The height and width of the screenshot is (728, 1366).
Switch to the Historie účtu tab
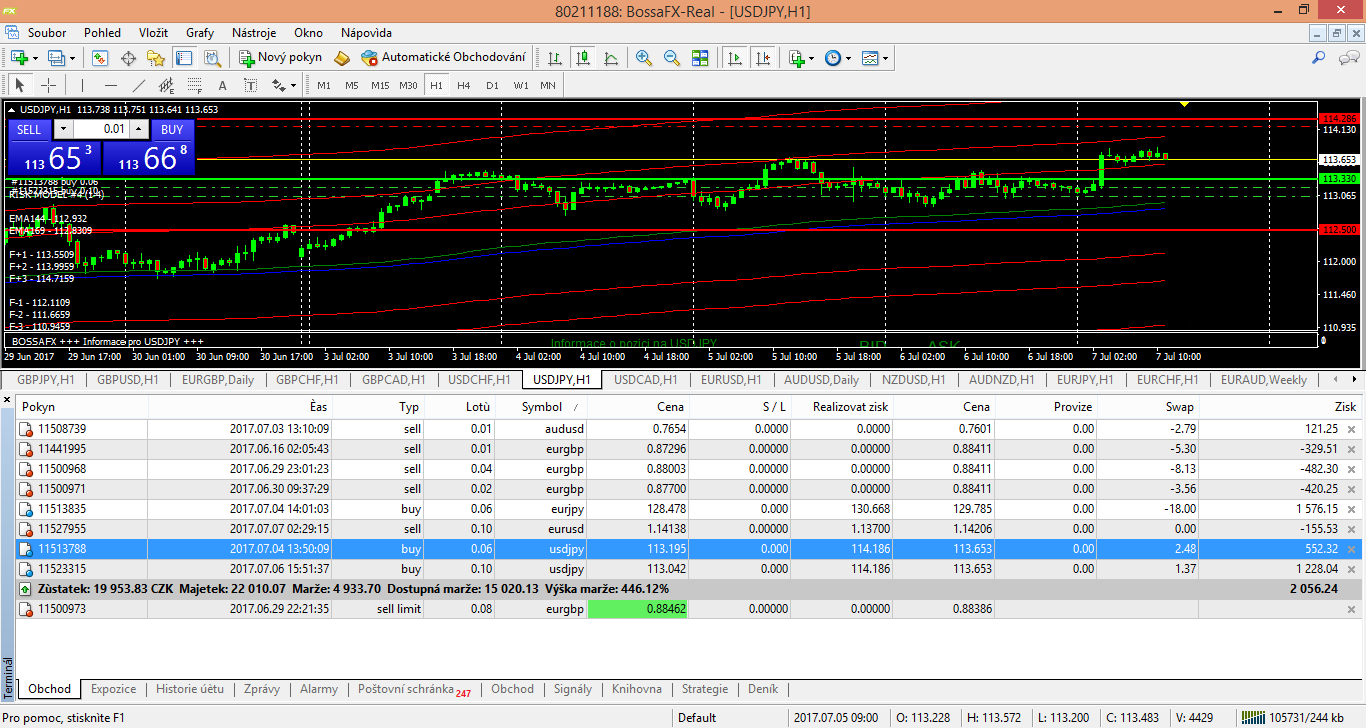pyautogui.click(x=190, y=689)
